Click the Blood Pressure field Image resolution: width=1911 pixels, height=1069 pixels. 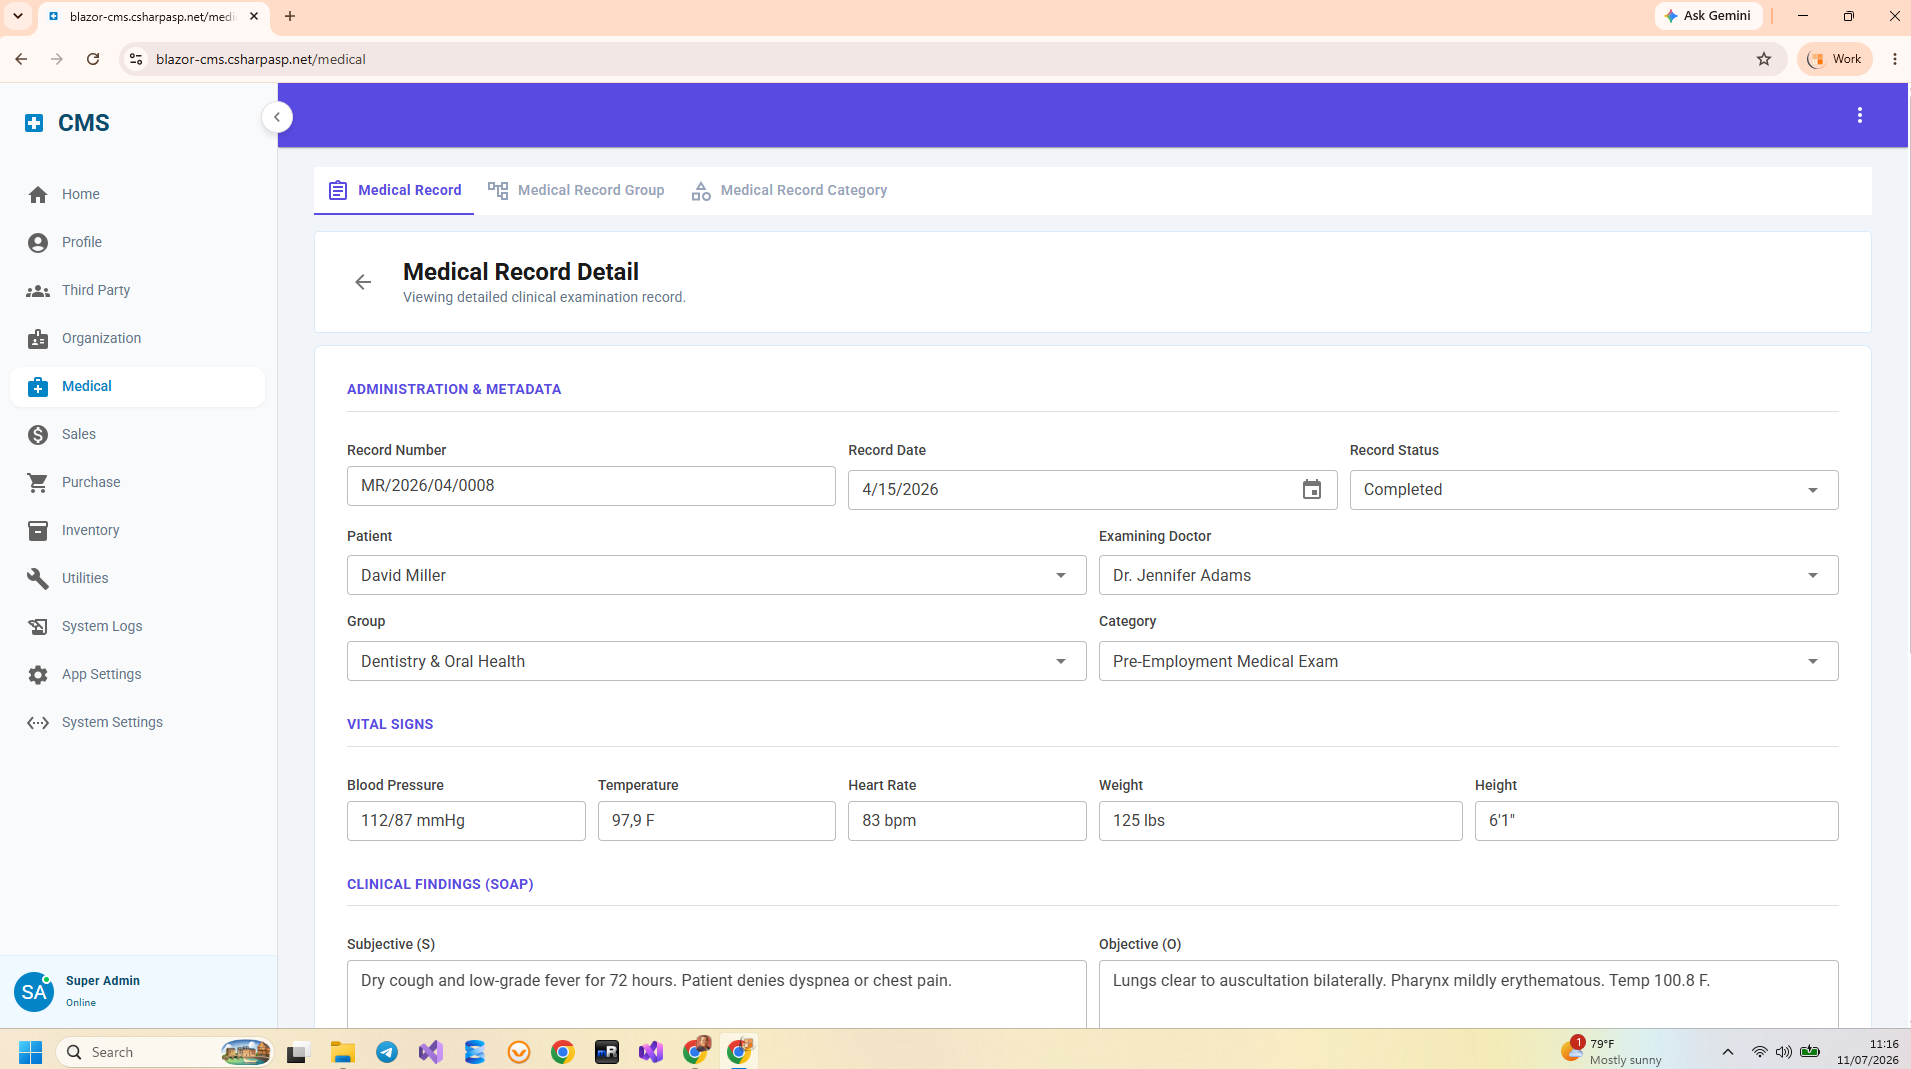point(466,821)
